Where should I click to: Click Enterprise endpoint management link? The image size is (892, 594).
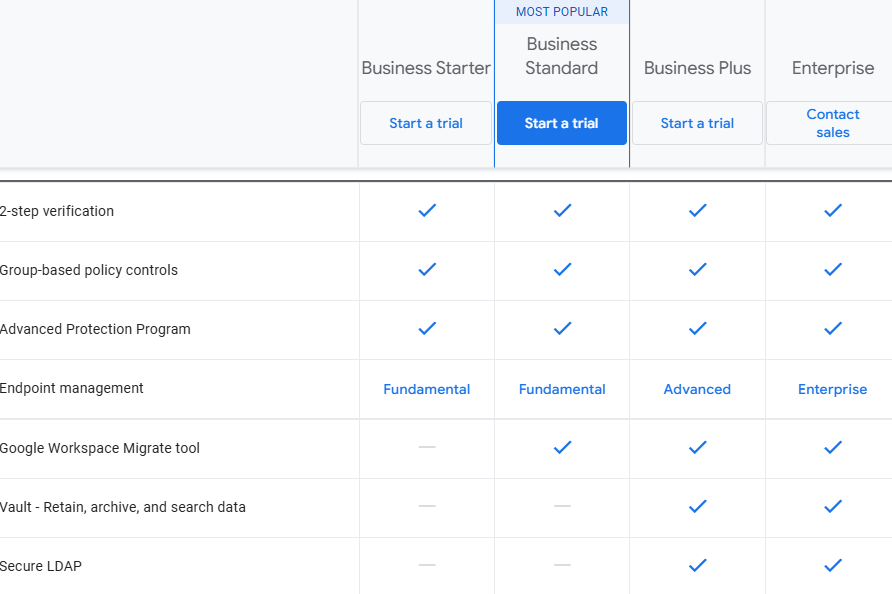[832, 389]
